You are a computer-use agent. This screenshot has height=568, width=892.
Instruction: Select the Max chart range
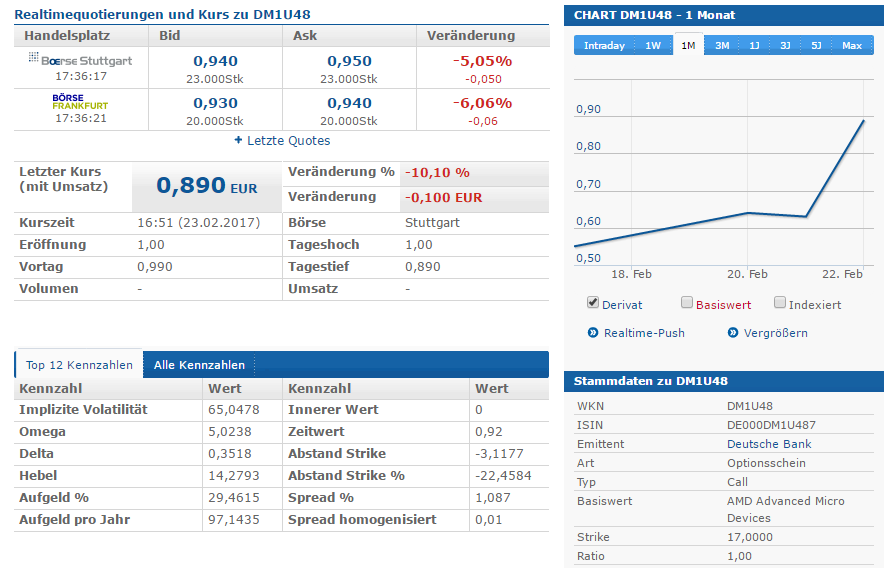pyautogui.click(x=852, y=46)
